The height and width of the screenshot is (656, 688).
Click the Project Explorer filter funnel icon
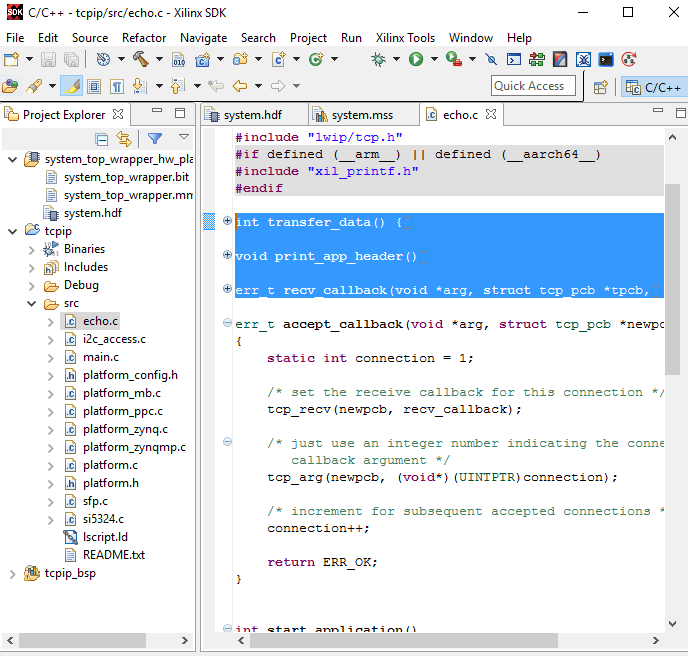click(155, 139)
